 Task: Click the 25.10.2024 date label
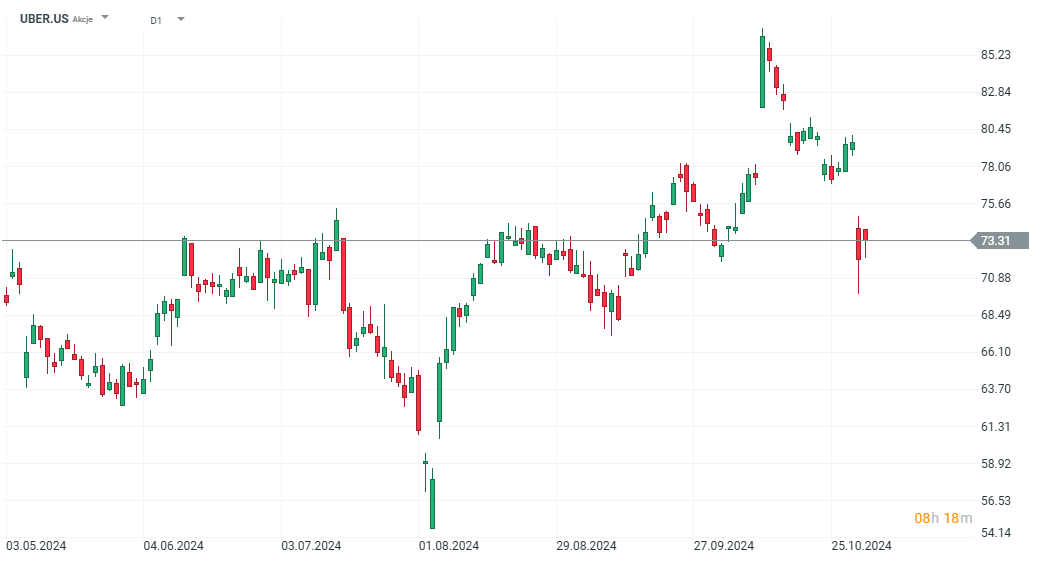coord(862,546)
